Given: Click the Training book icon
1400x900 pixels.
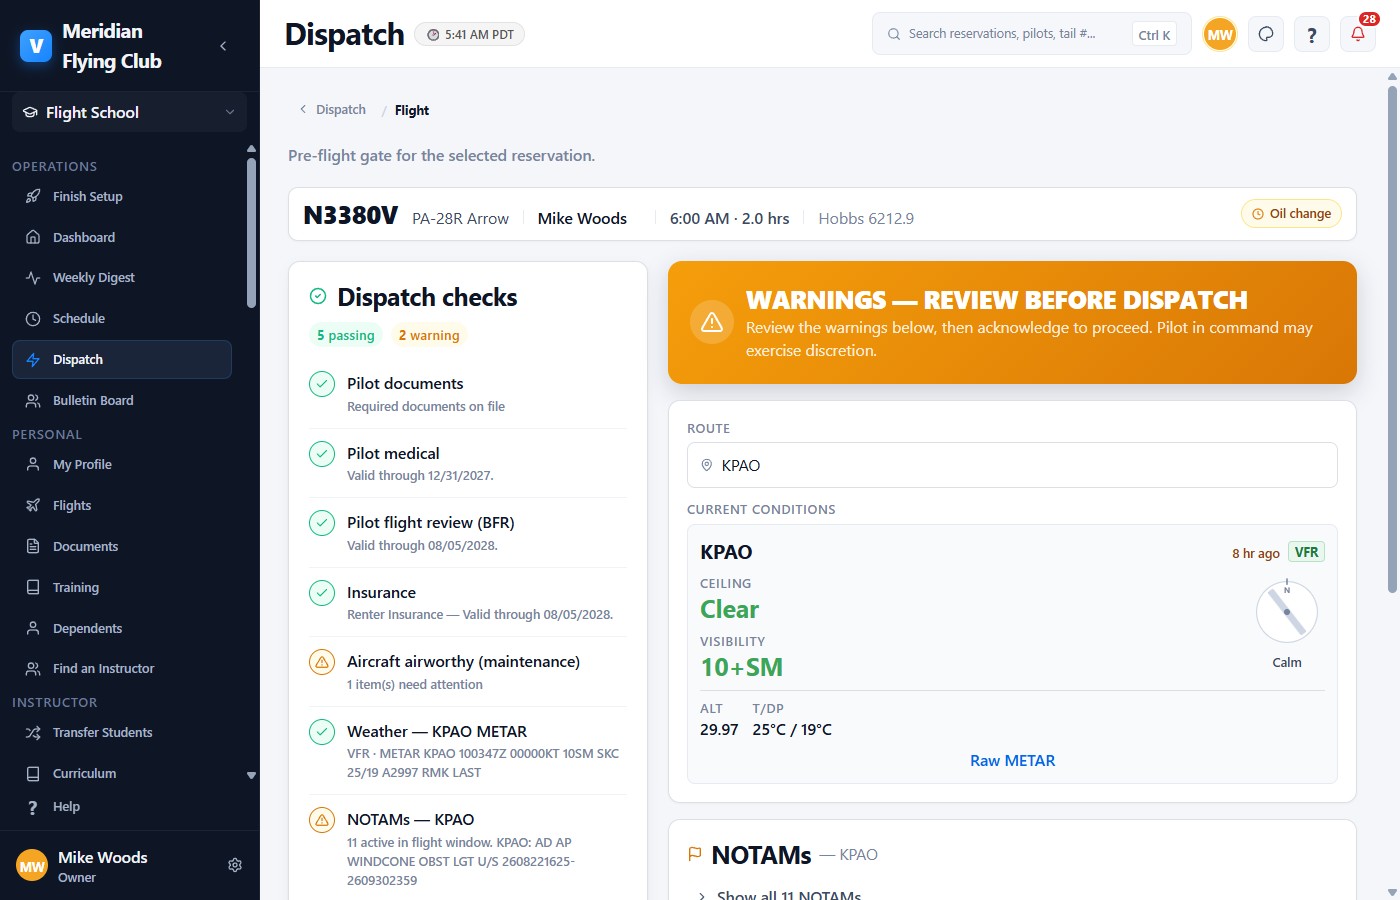Looking at the screenshot, I should (33, 588).
